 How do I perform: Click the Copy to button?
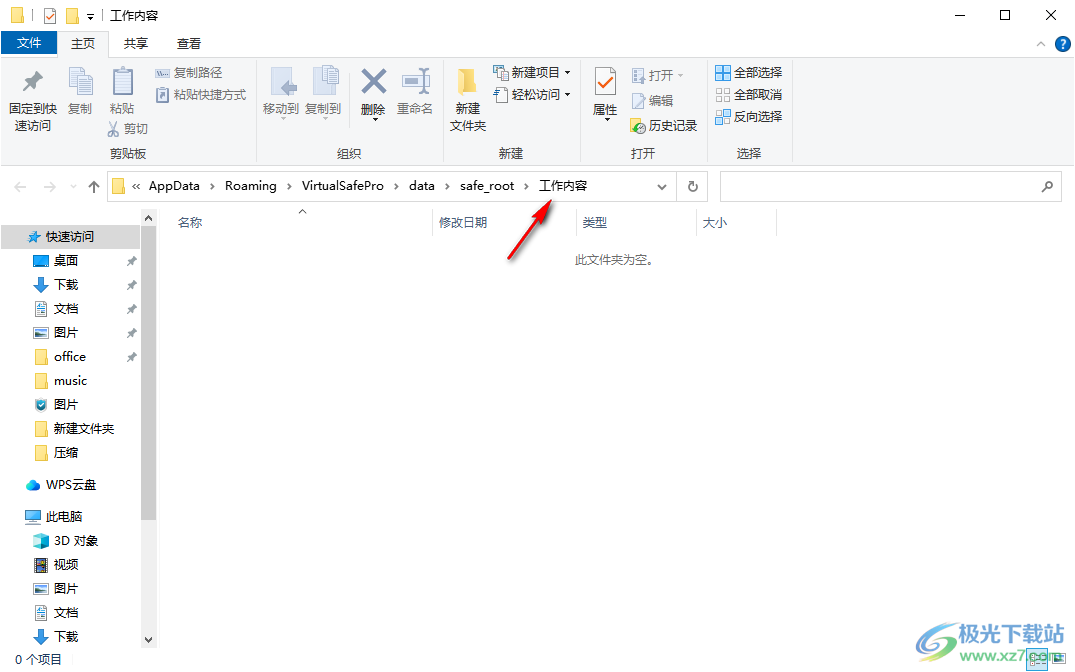point(323,93)
